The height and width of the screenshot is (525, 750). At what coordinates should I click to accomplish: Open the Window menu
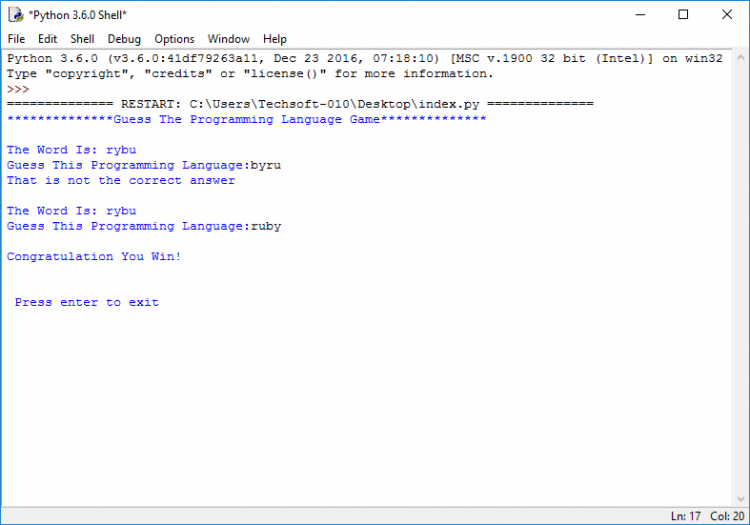pos(229,39)
